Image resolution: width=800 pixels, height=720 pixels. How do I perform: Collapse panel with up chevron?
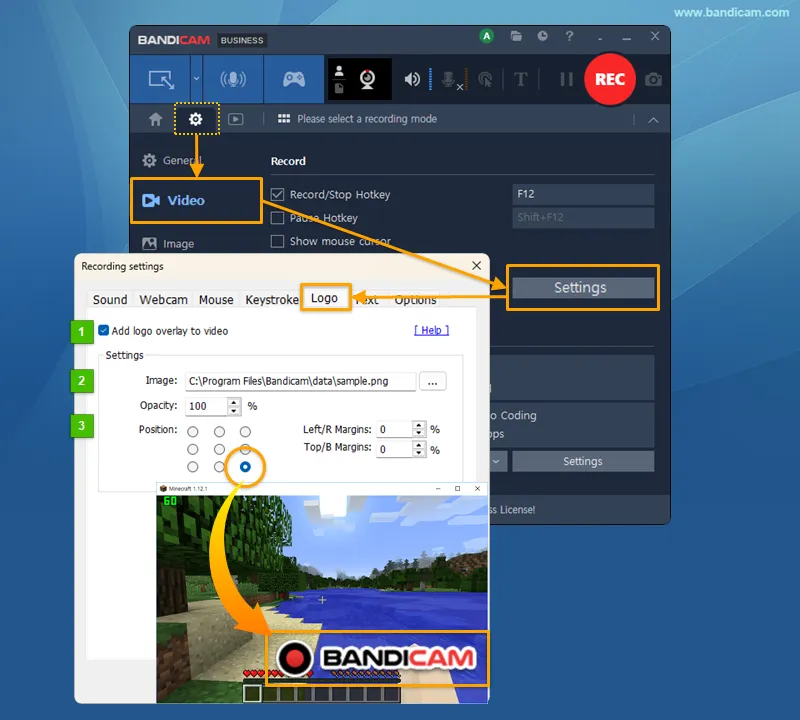click(653, 120)
